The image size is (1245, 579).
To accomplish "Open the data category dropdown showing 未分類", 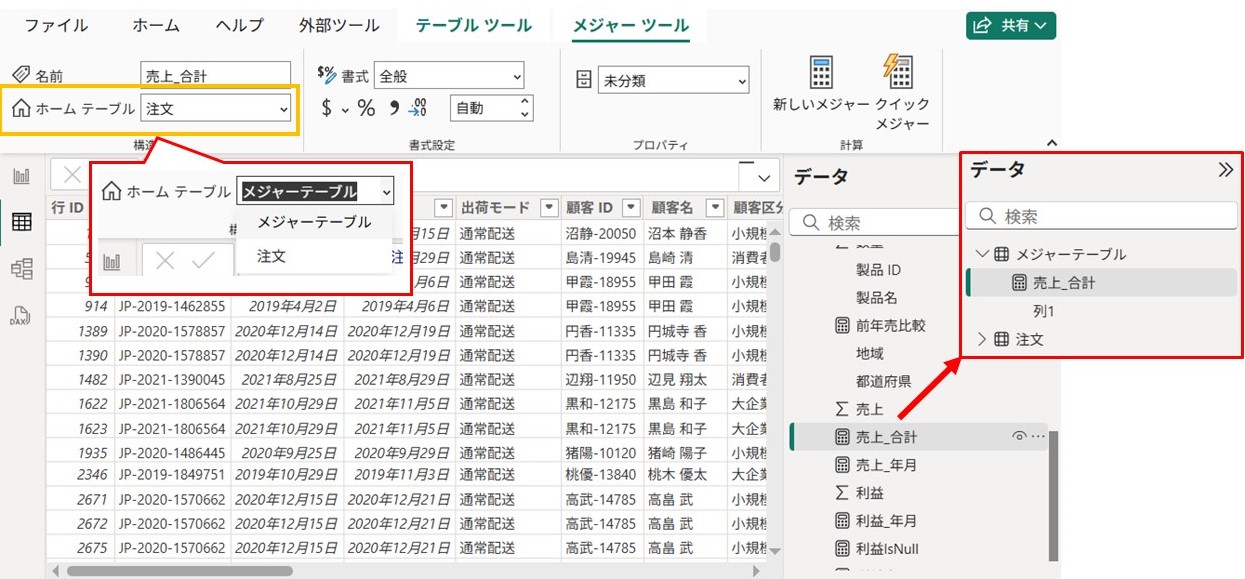I will click(x=673, y=80).
